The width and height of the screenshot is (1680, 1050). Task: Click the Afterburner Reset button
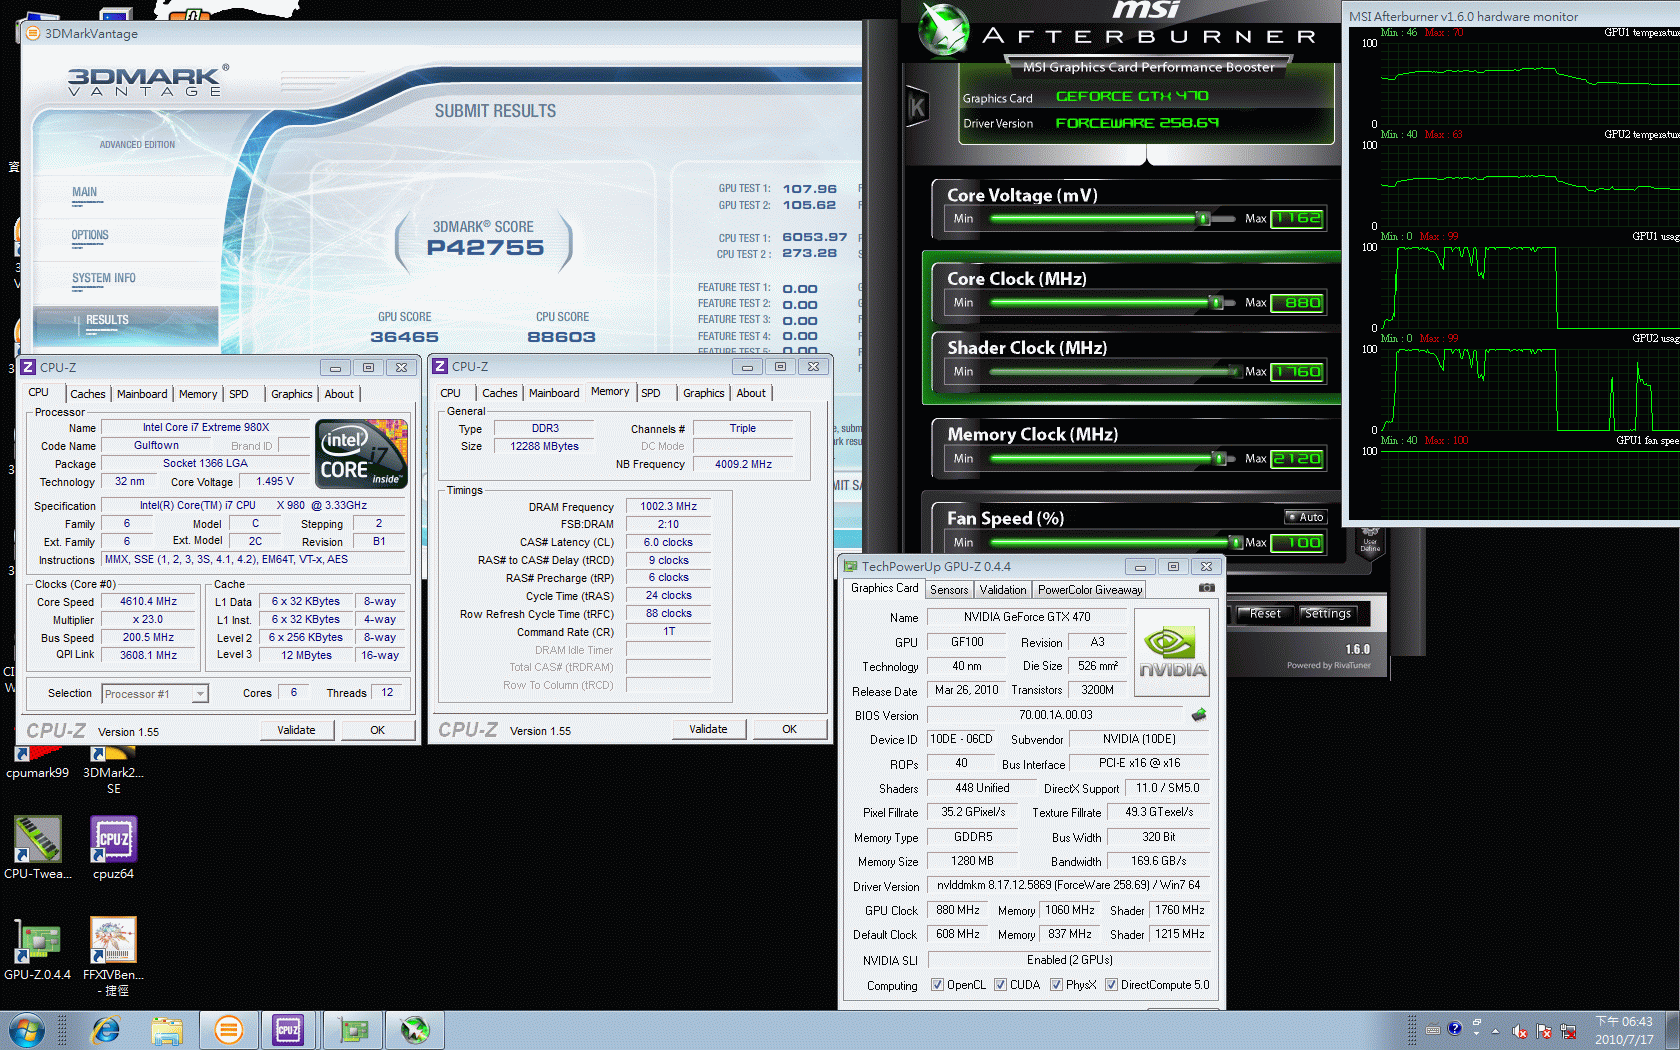click(1265, 614)
